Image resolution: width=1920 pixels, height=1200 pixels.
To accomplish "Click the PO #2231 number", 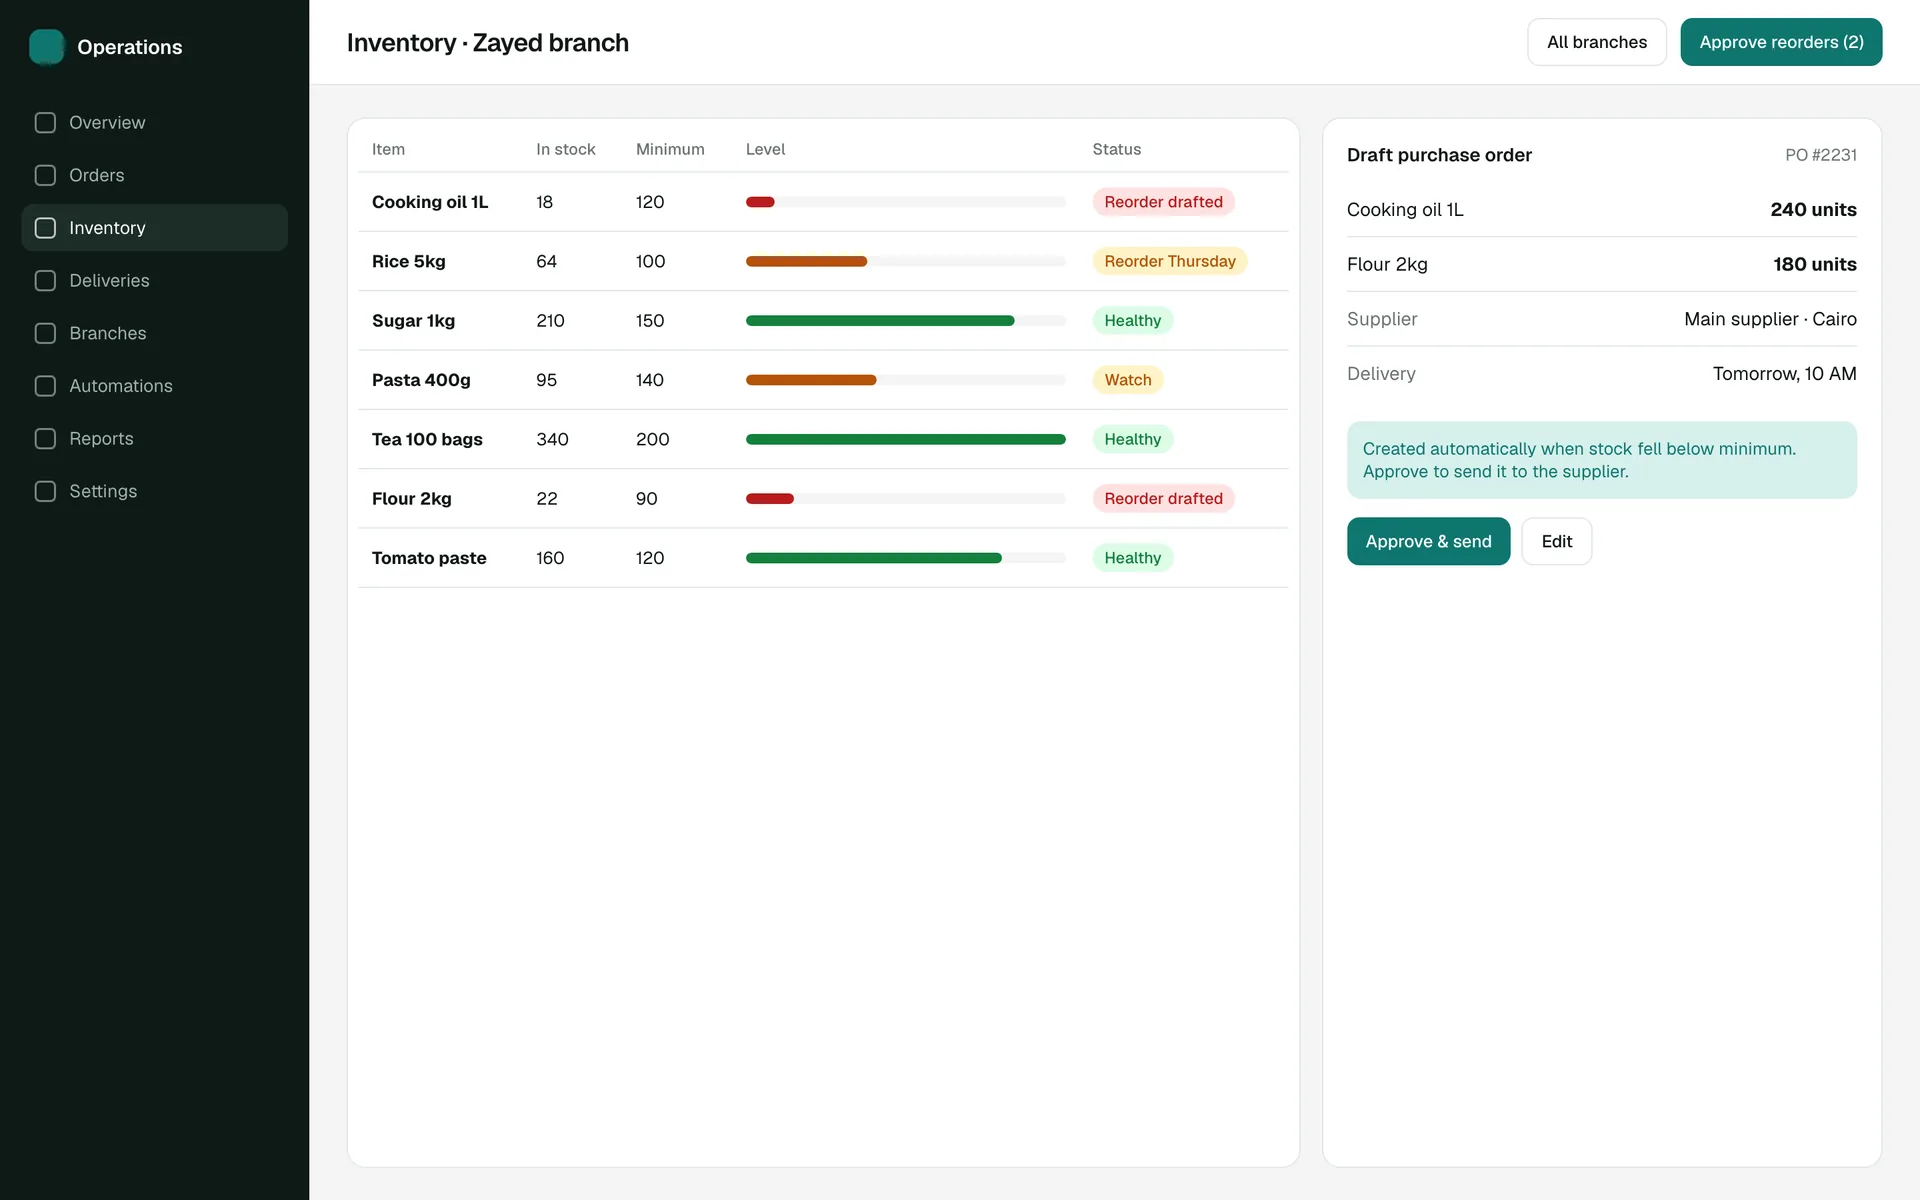I will (x=1821, y=155).
